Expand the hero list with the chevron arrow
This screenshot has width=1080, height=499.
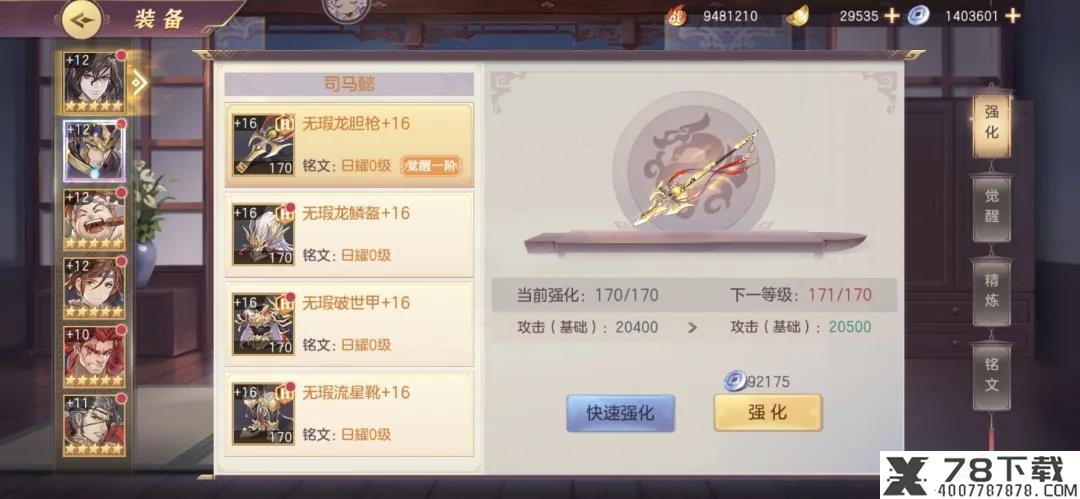pyautogui.click(x=140, y=83)
